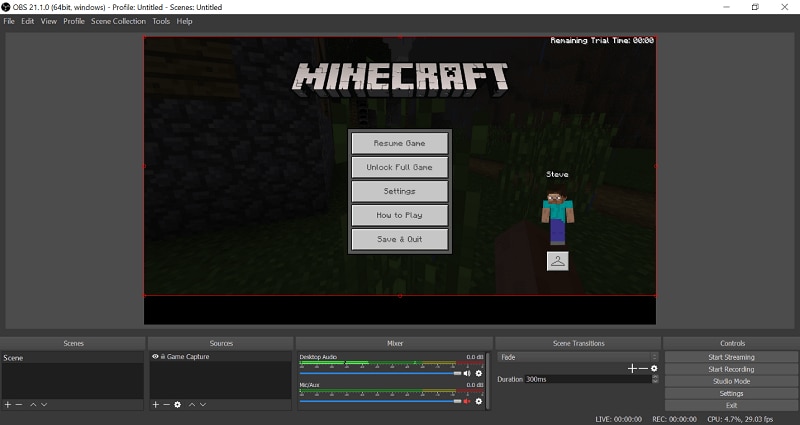
Task: Open the Tools menu
Action: (x=161, y=21)
